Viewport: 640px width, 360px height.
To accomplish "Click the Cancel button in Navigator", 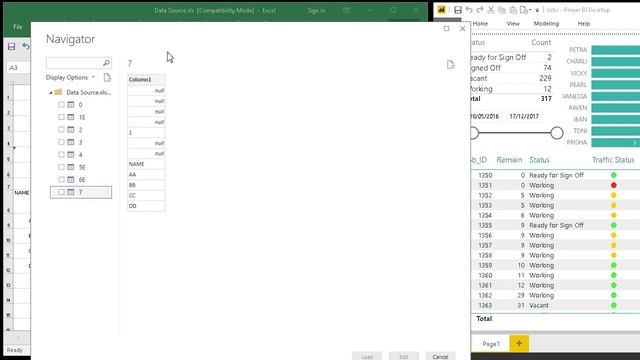I will click(x=440, y=356).
